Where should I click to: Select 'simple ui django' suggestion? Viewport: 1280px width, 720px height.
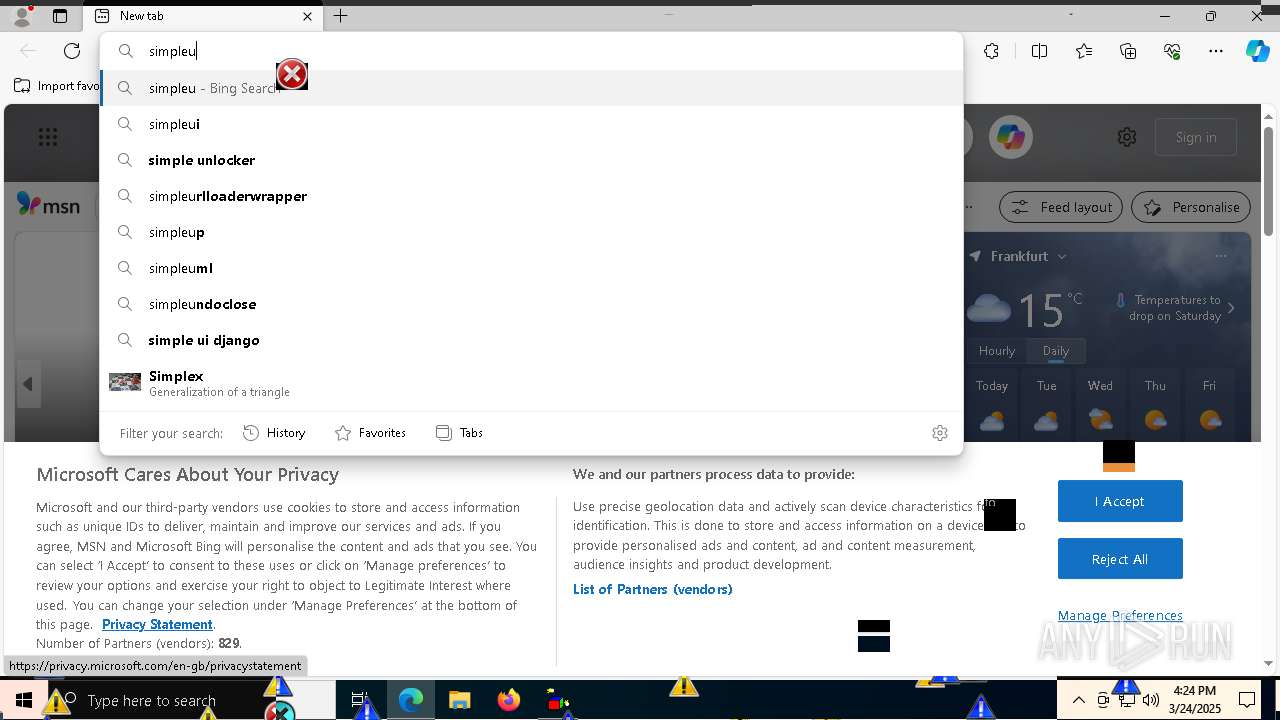point(531,340)
